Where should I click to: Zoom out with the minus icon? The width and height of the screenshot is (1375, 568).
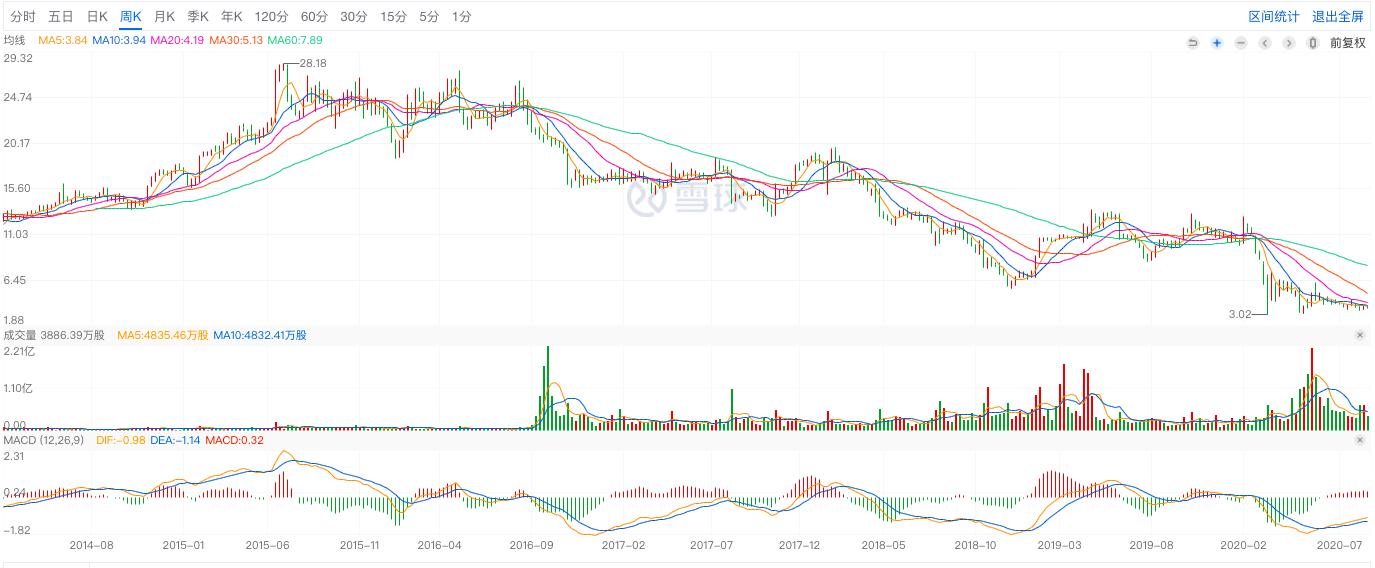tap(1241, 43)
